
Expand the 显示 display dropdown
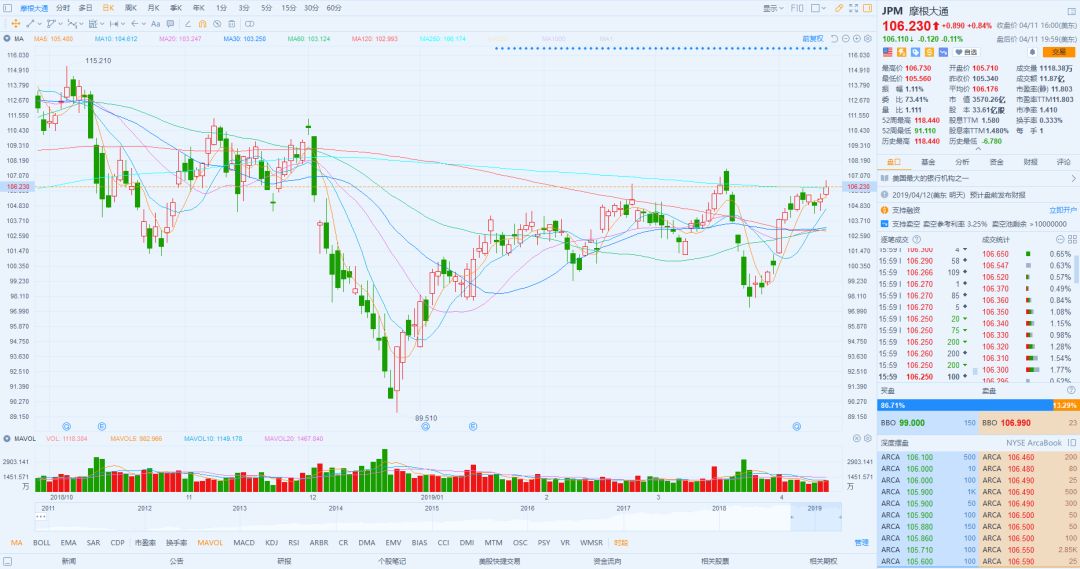772,7
